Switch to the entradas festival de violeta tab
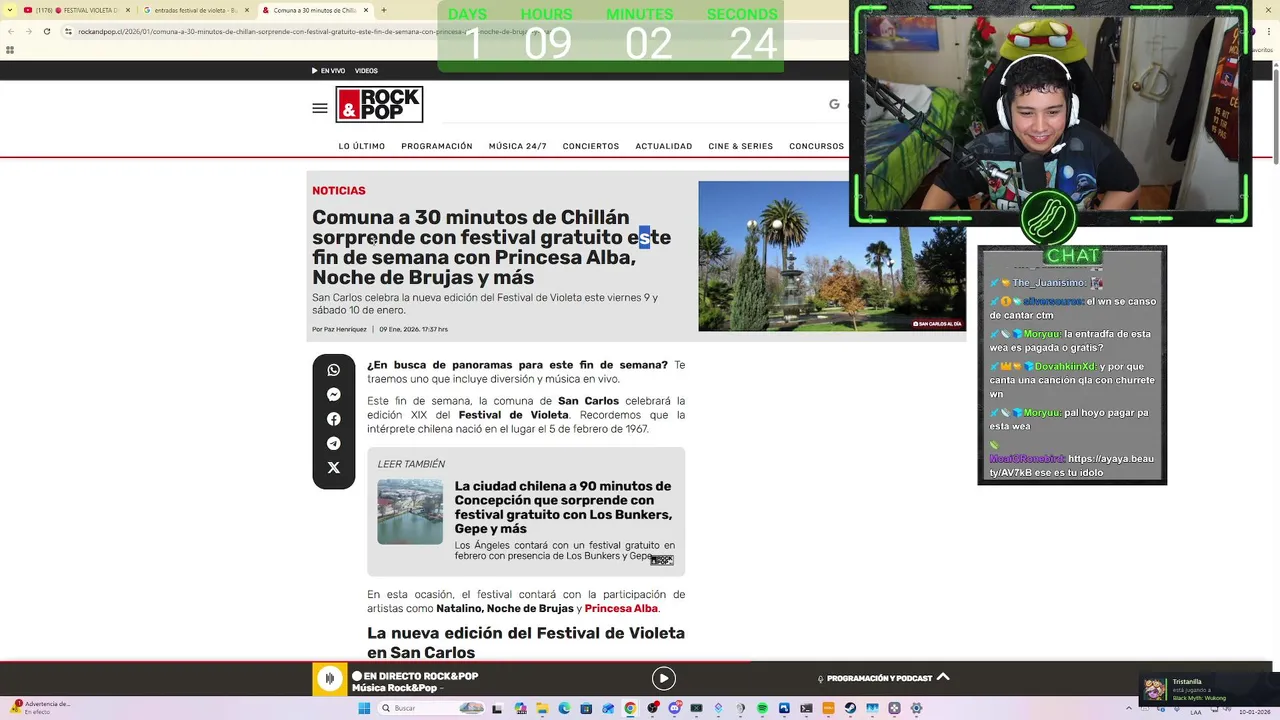This screenshot has height=720, width=1280. click(197, 10)
